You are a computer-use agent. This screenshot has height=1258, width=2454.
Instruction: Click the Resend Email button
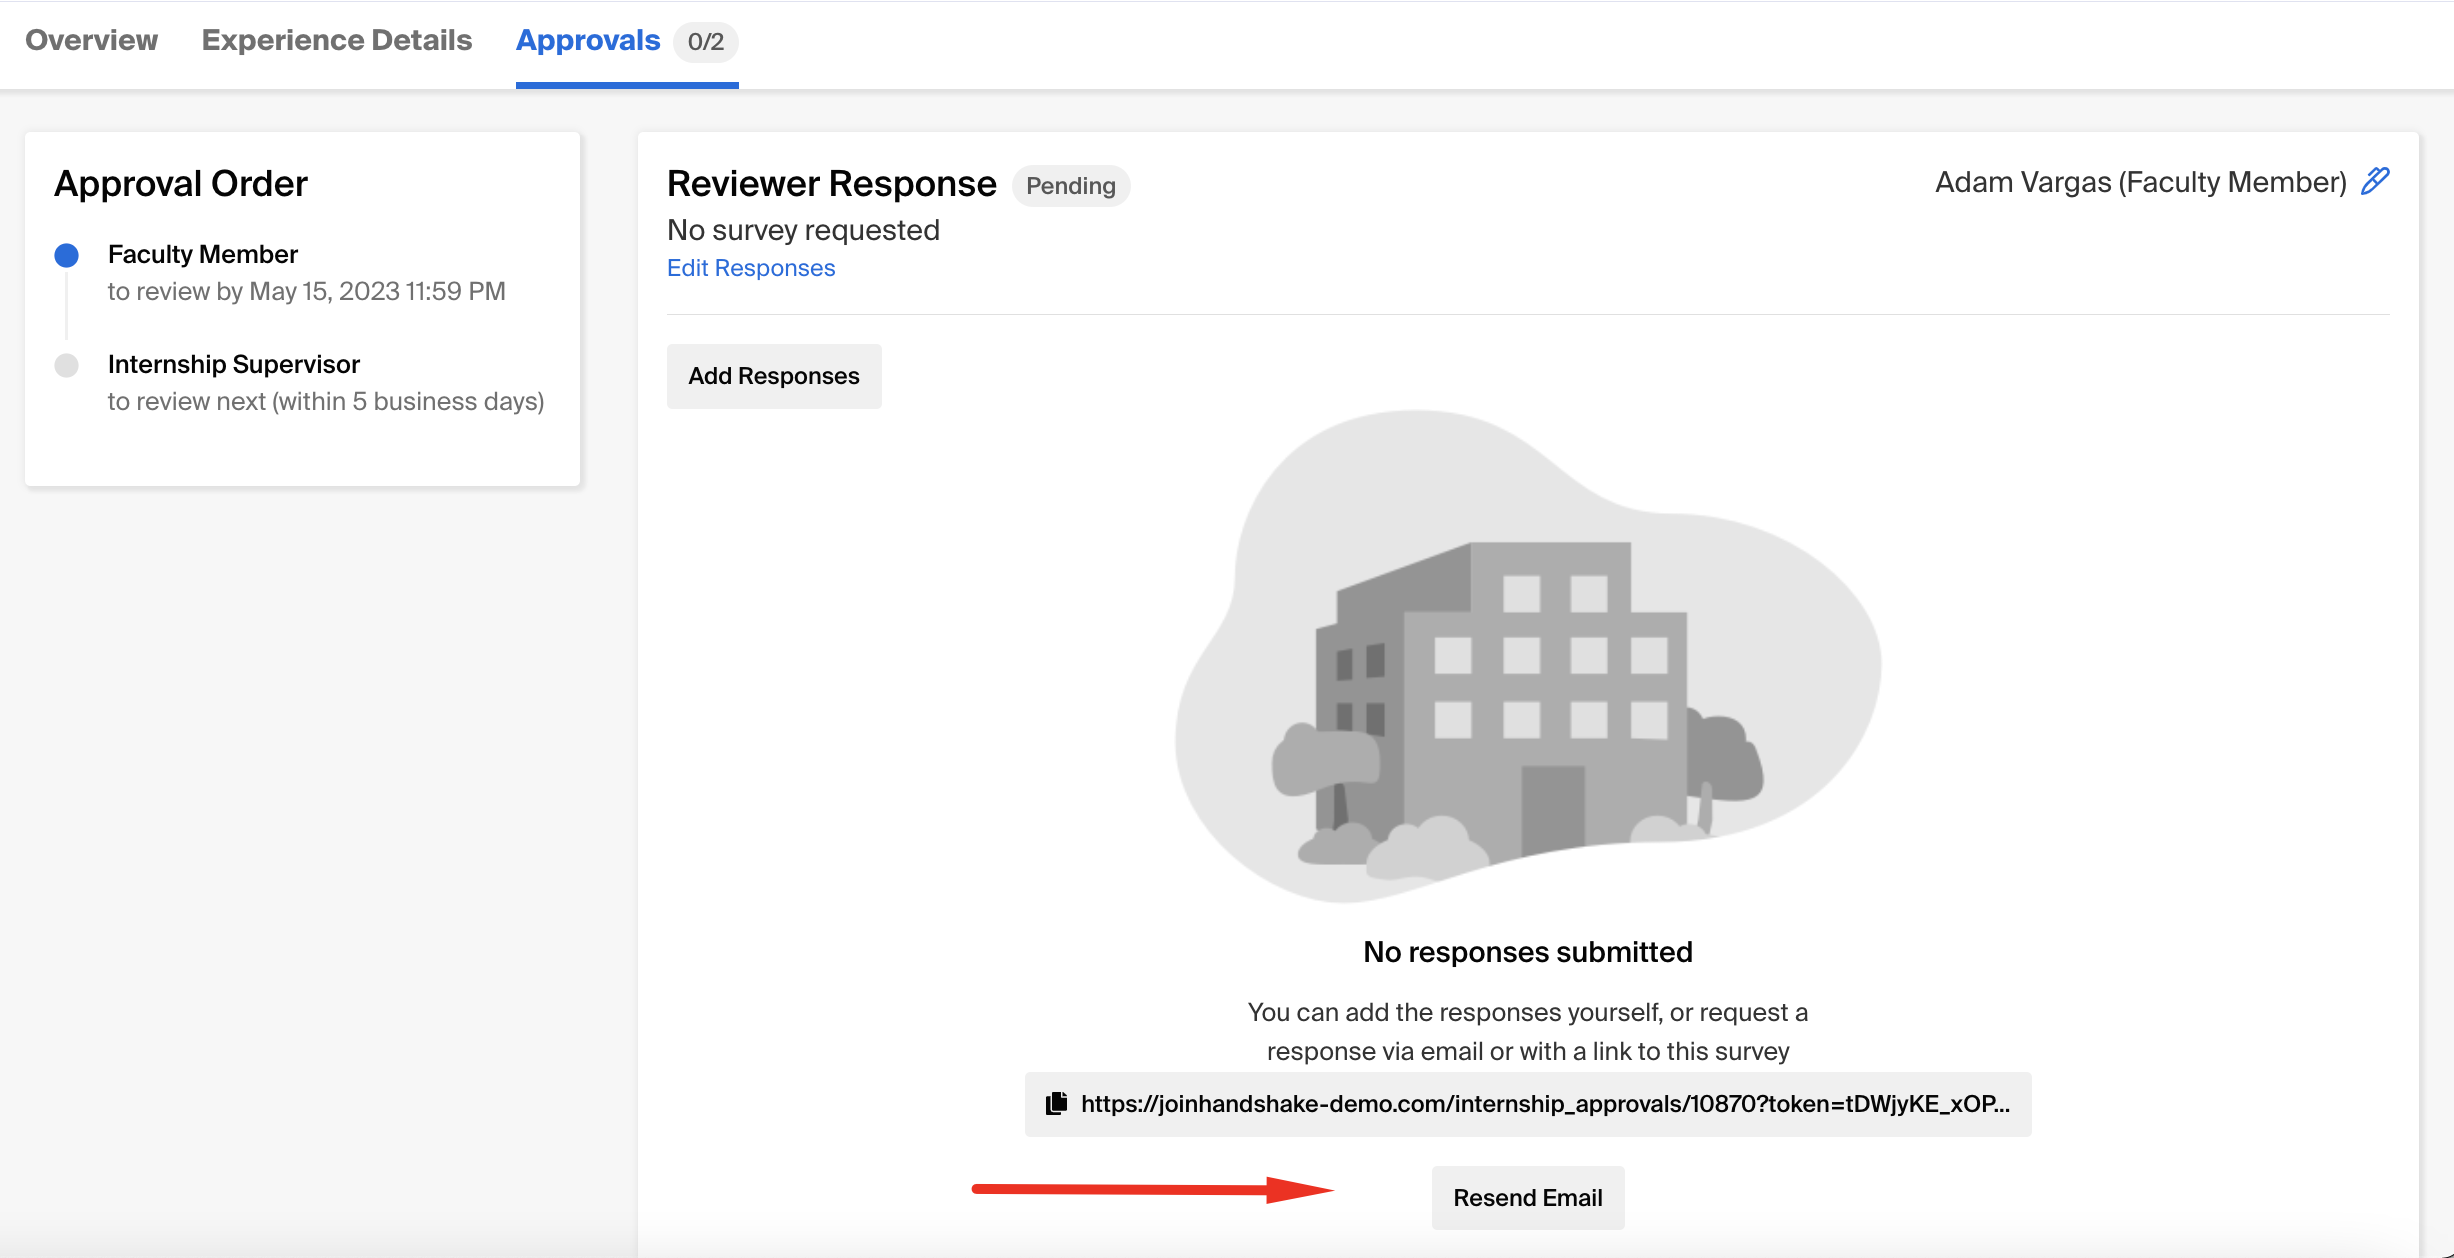[x=1528, y=1198]
